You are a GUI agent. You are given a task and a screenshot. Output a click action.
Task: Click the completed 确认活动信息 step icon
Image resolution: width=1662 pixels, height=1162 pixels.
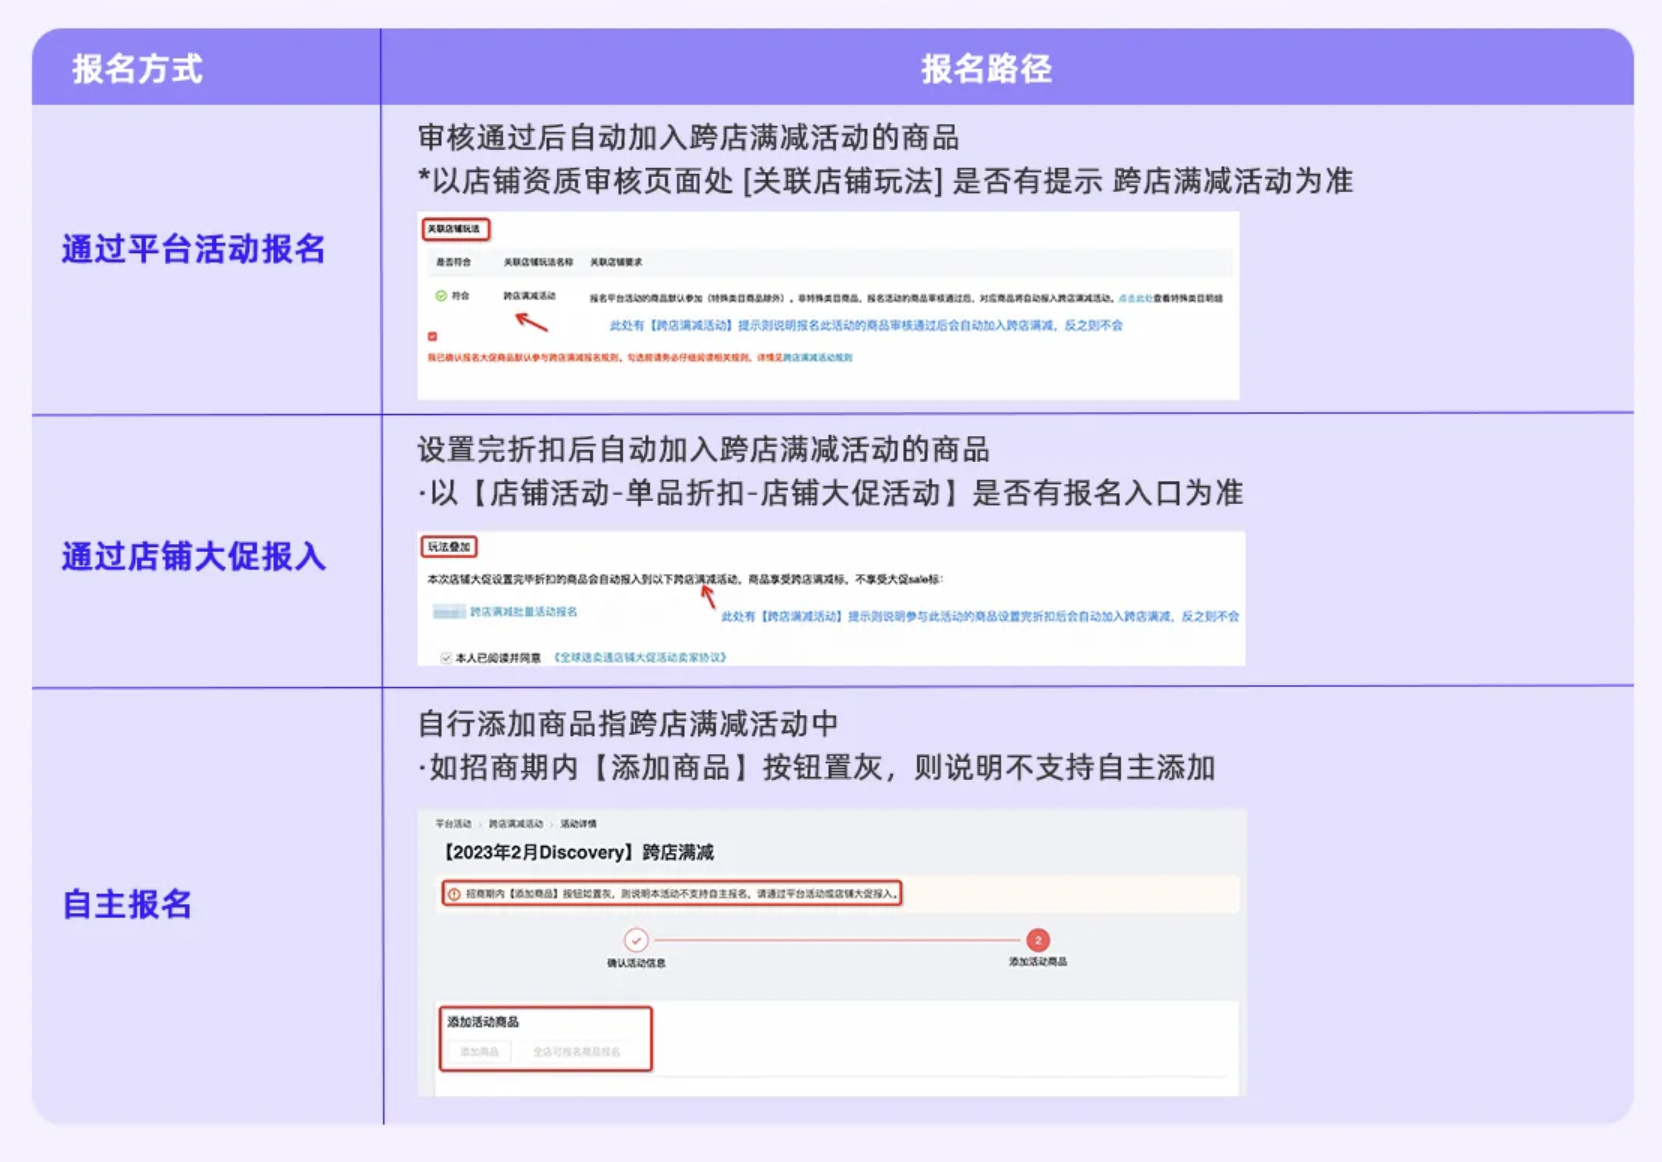point(636,940)
